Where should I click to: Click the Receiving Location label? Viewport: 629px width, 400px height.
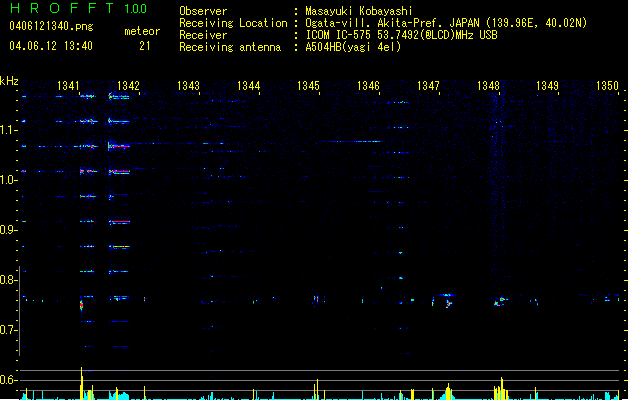pyautogui.click(x=233, y=23)
